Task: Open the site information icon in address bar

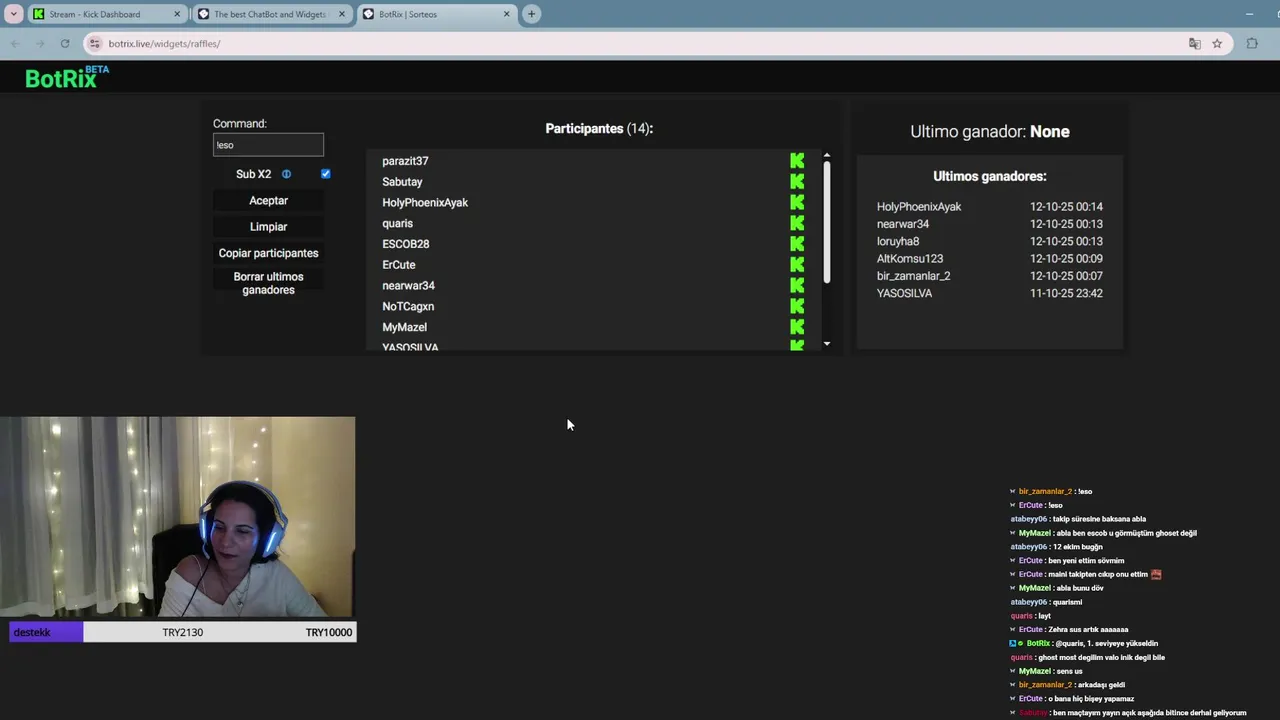Action: click(x=94, y=43)
